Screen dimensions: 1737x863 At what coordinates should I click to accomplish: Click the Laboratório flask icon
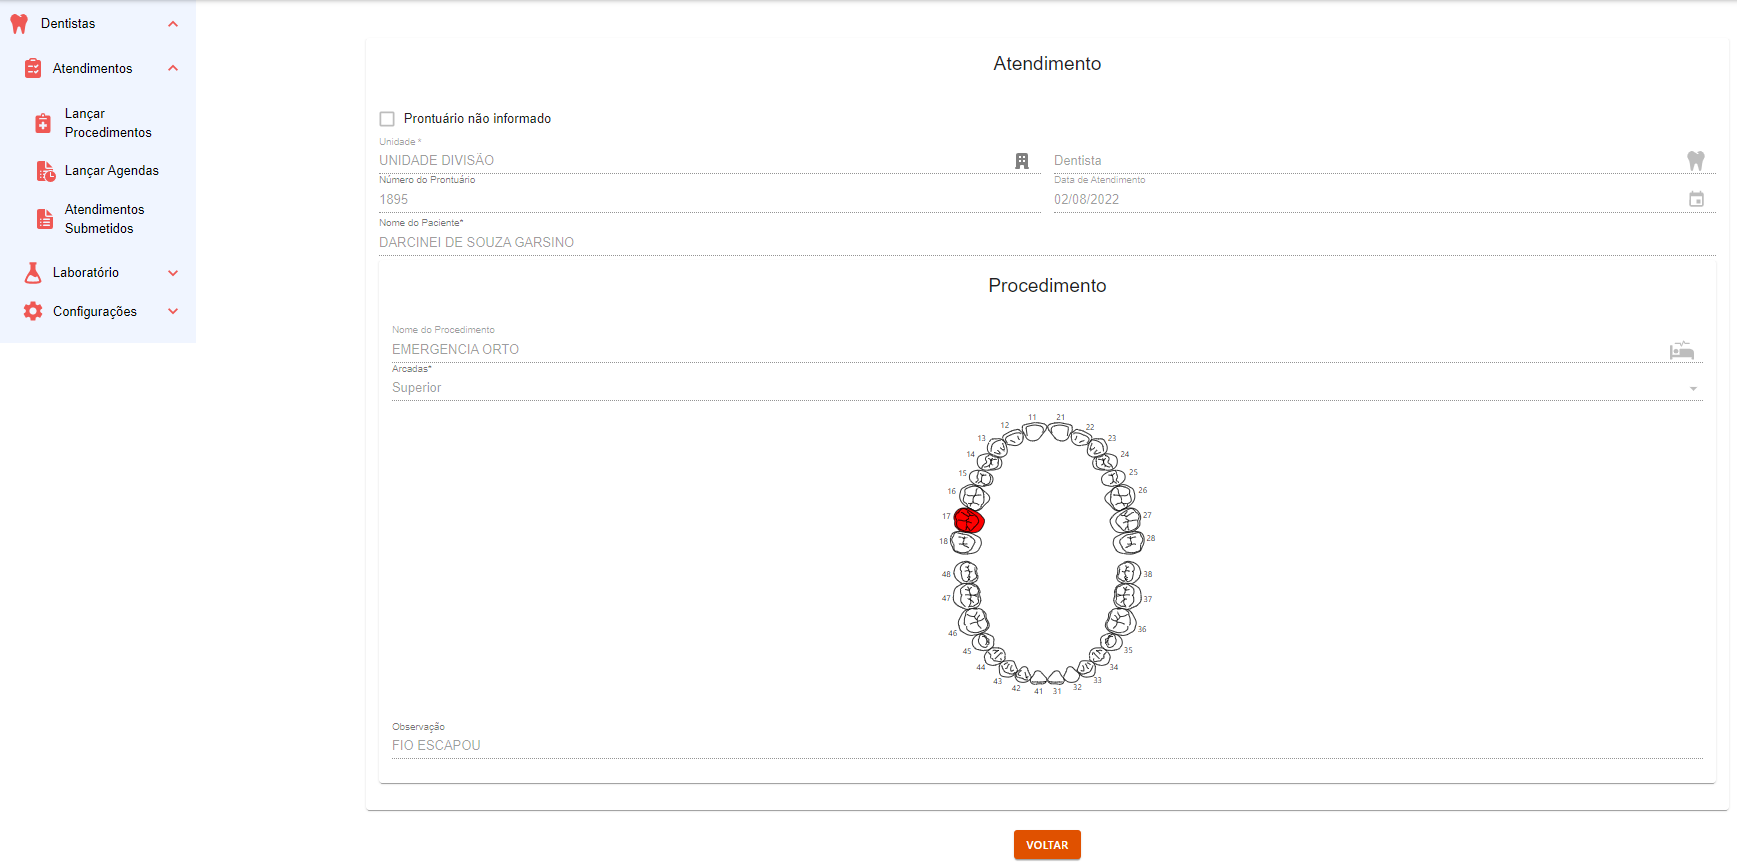tap(33, 273)
